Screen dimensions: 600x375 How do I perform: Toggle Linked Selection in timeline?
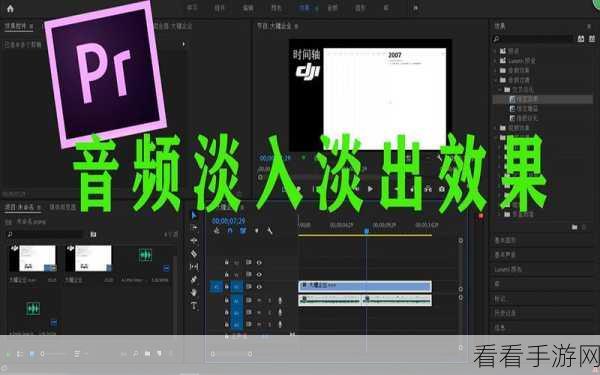coord(243,230)
